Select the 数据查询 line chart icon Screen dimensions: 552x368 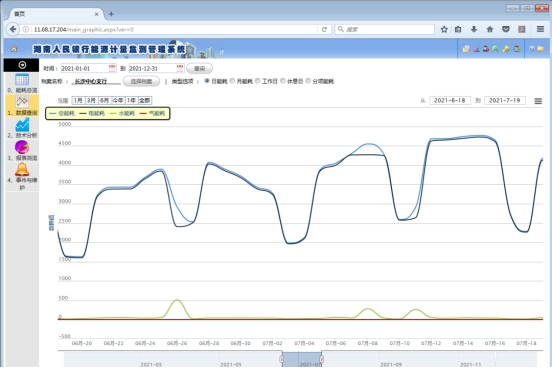tap(22, 102)
